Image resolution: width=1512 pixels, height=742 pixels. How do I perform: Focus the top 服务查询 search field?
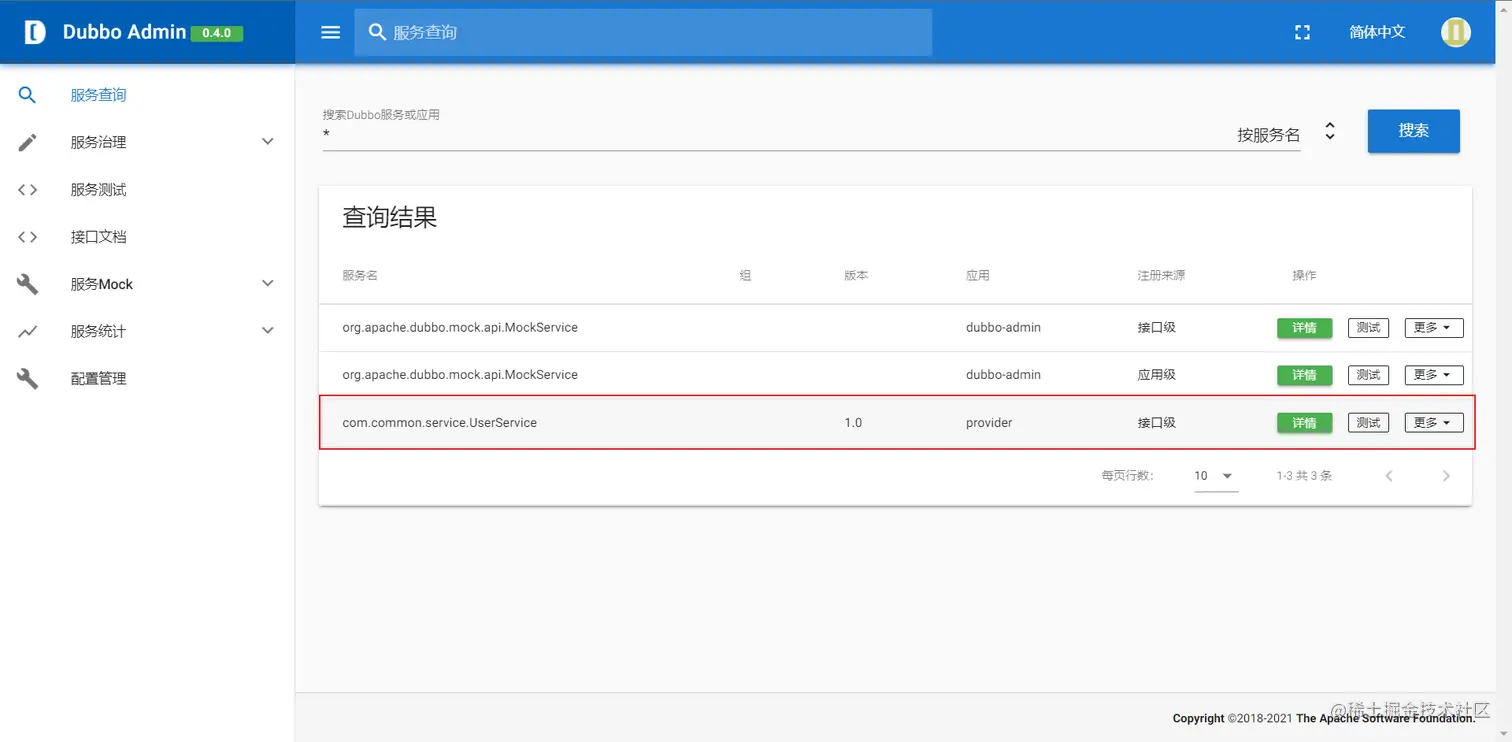point(643,32)
